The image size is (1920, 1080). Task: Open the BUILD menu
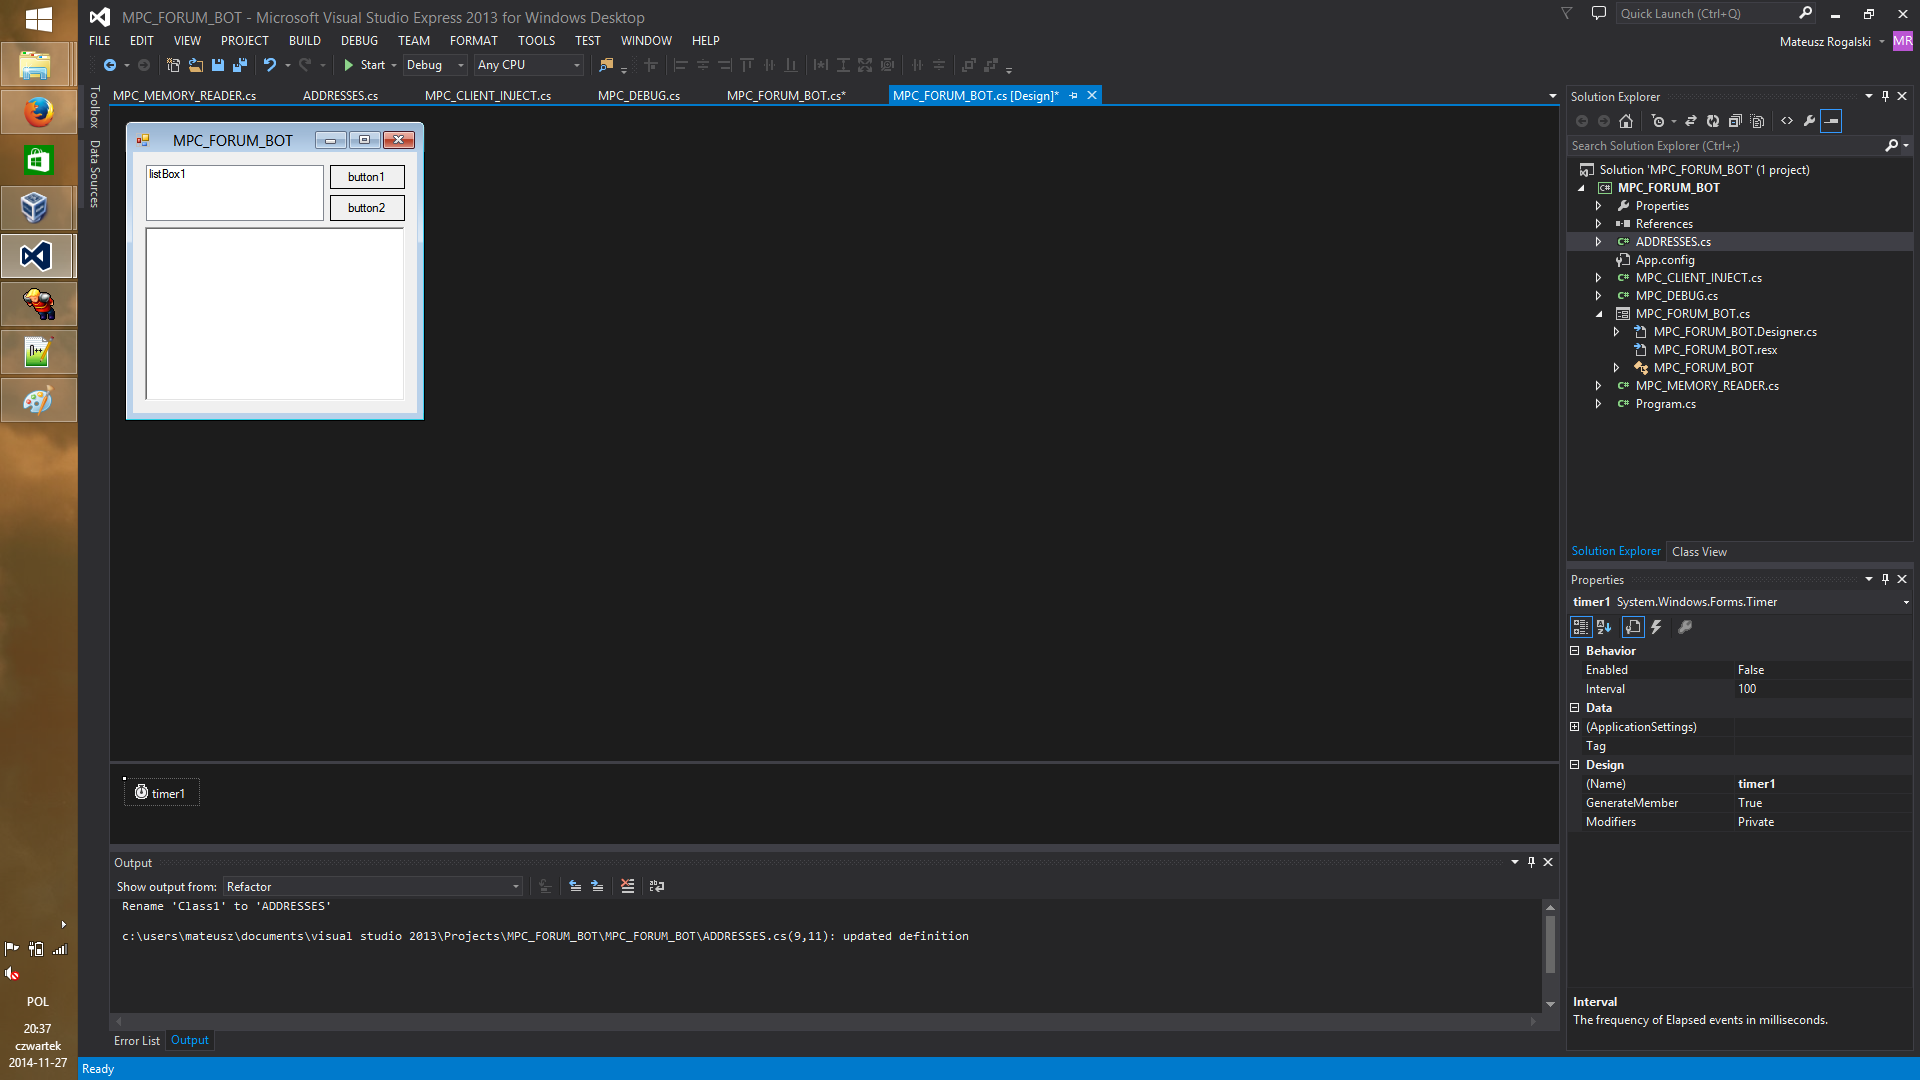point(305,41)
